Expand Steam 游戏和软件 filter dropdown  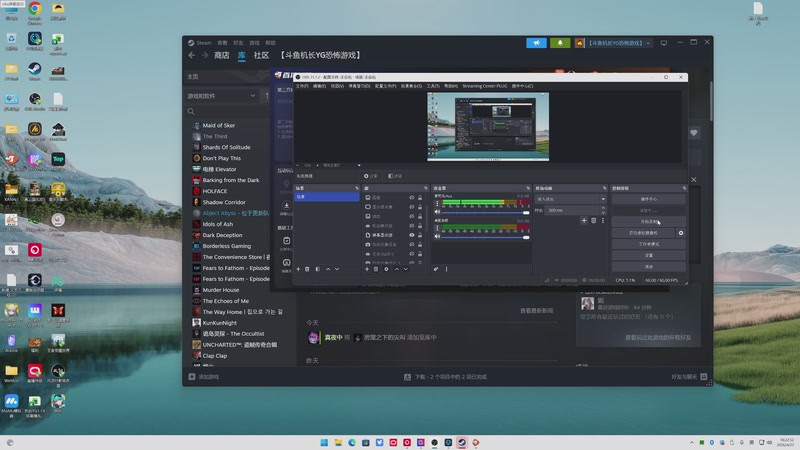222,96
